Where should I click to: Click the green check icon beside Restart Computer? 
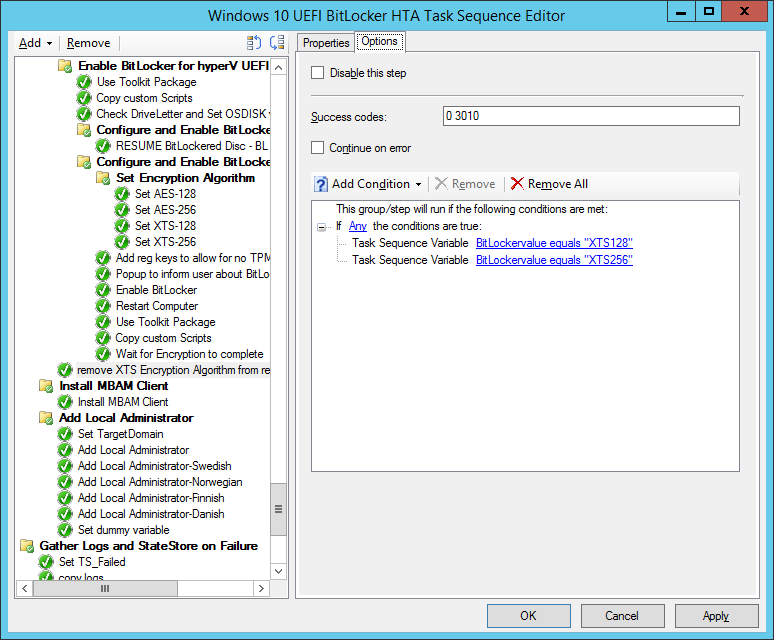[103, 306]
